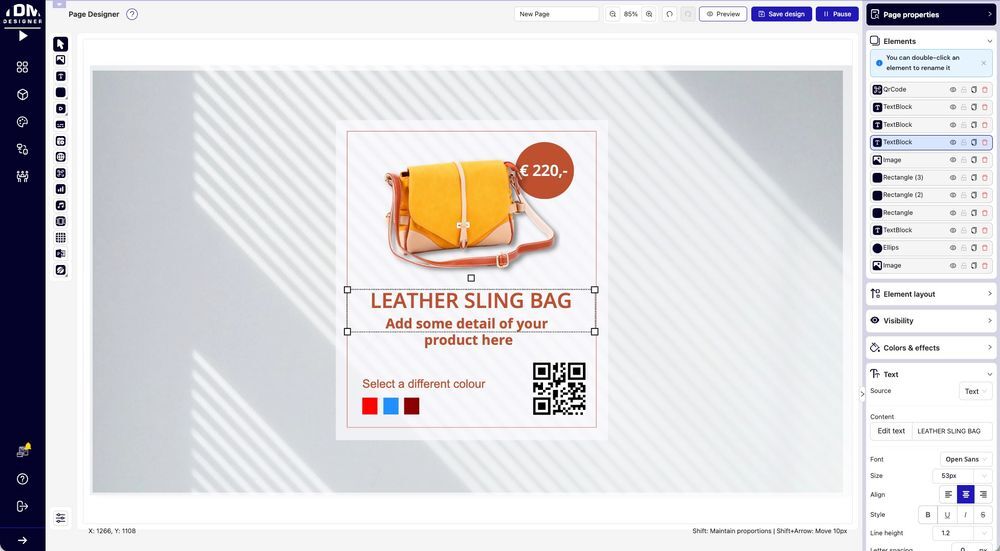This screenshot has width=1000, height=551.
Task: Undo the last action
Action: (x=670, y=14)
